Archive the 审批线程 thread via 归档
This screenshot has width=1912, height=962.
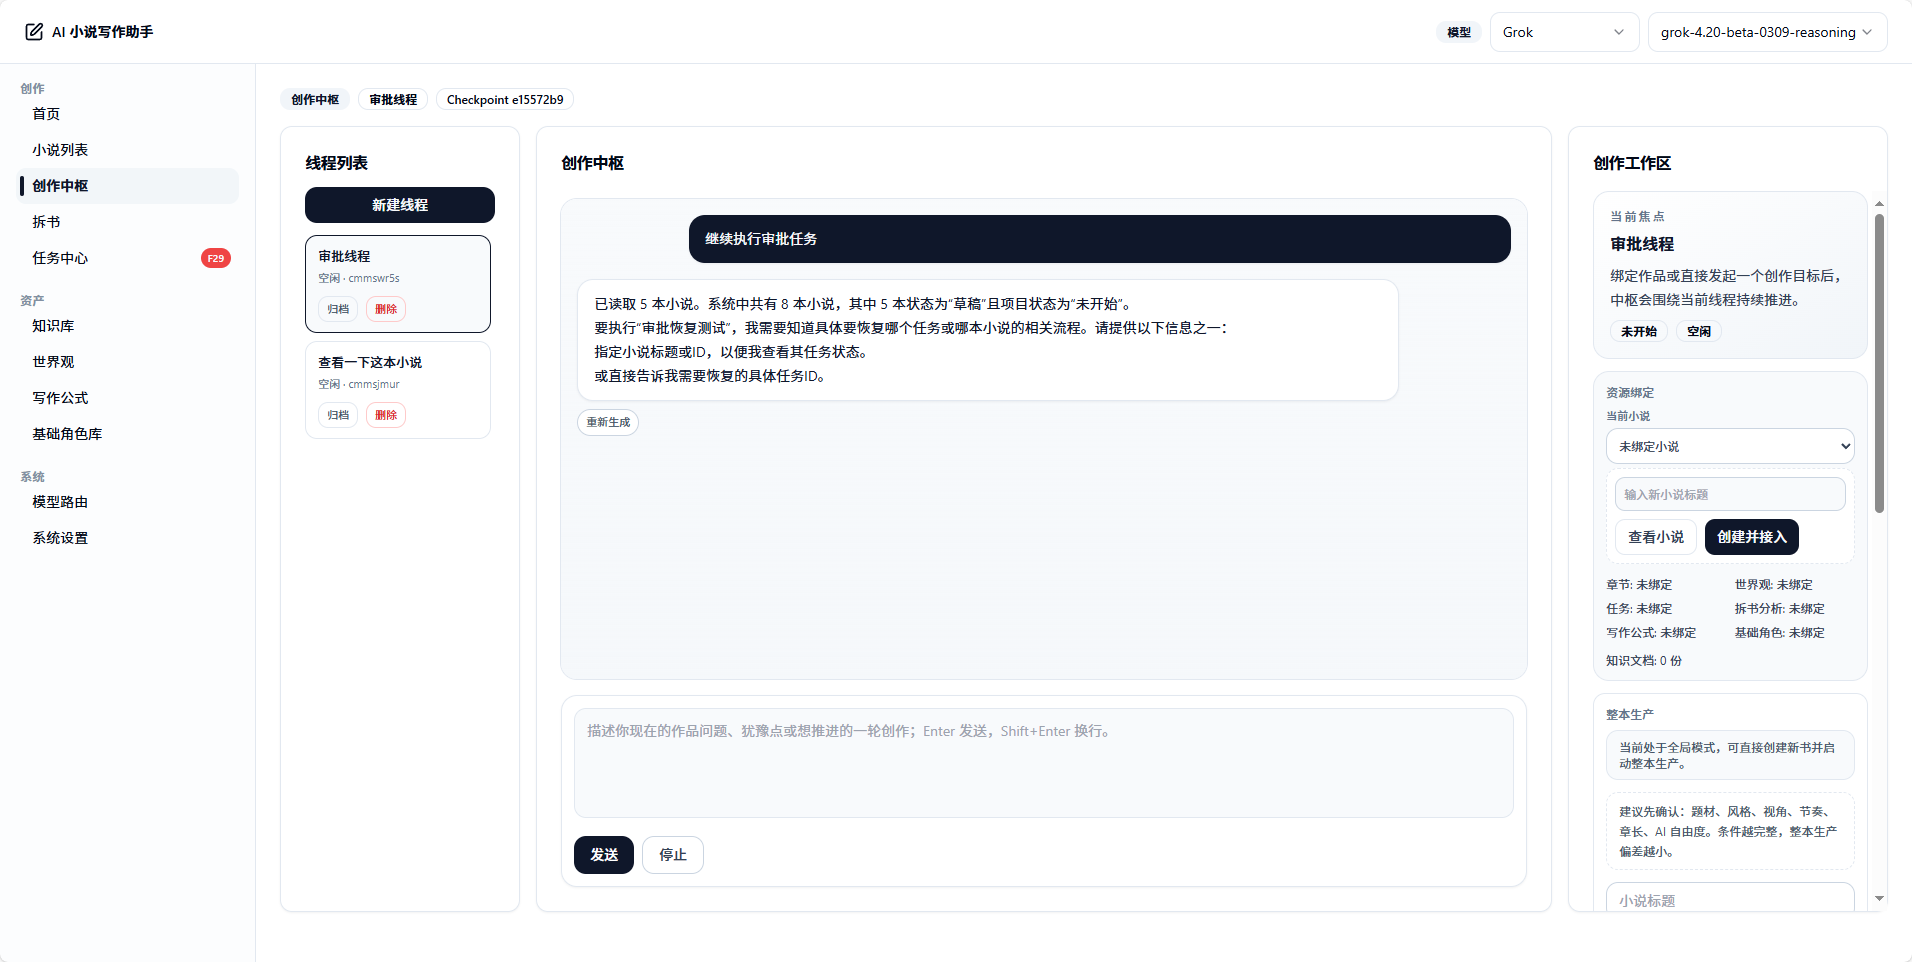click(338, 309)
